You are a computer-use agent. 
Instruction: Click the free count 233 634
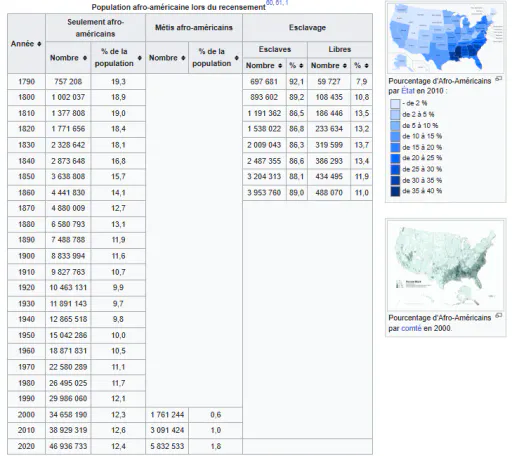tap(329, 129)
